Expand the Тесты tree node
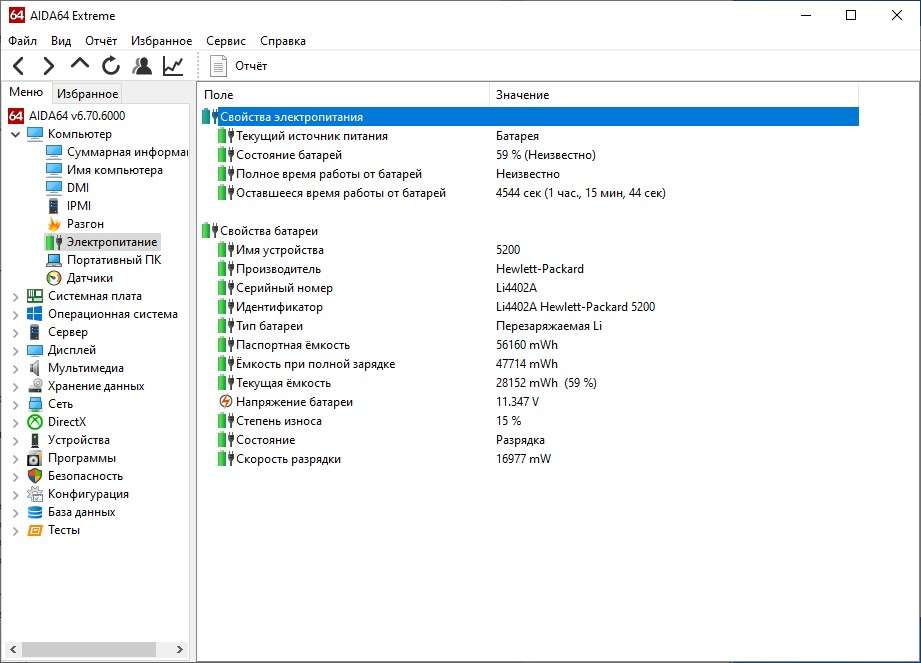921x663 pixels. (x=16, y=530)
